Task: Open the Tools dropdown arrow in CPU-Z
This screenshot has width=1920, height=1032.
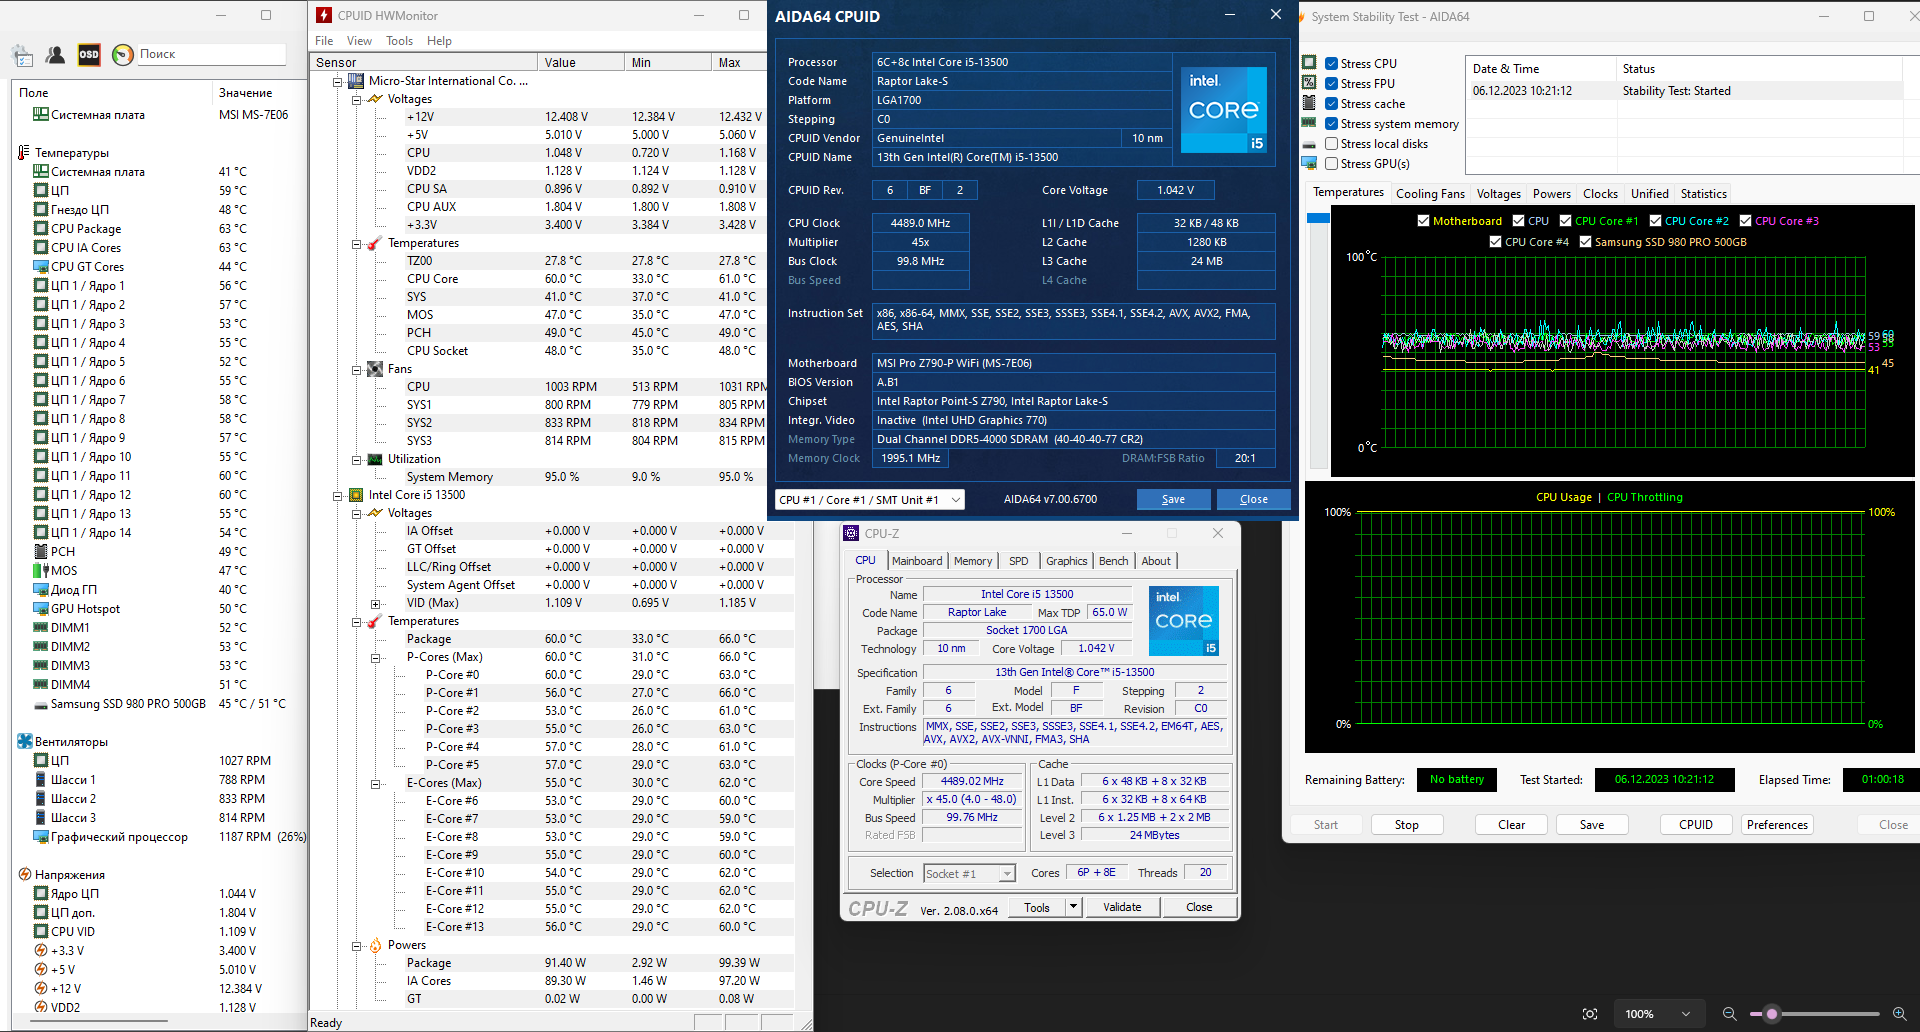Action: 1073,907
